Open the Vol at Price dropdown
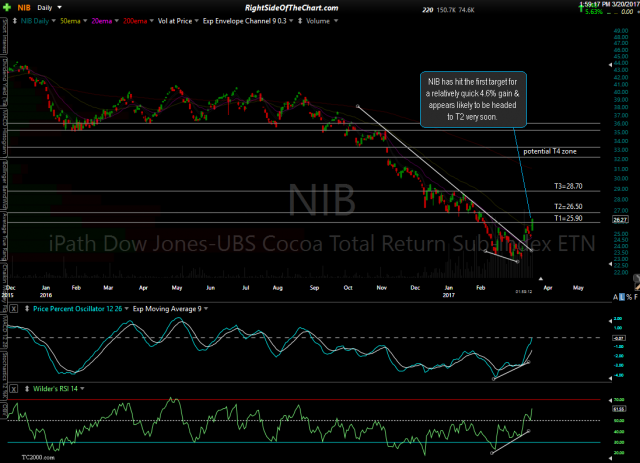 pyautogui.click(x=196, y=21)
